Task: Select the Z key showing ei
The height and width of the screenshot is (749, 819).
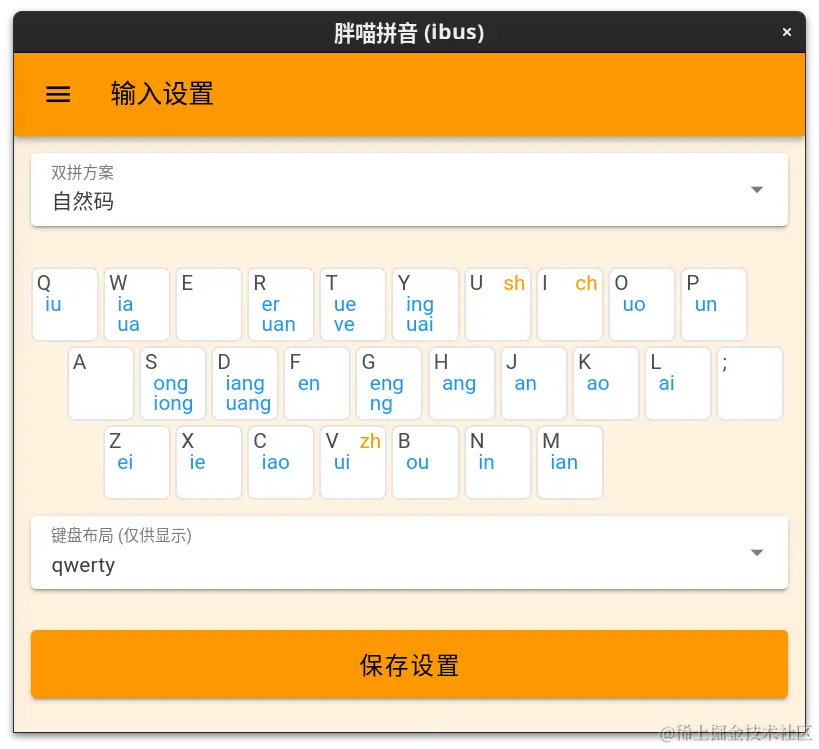Action: click(x=136, y=462)
